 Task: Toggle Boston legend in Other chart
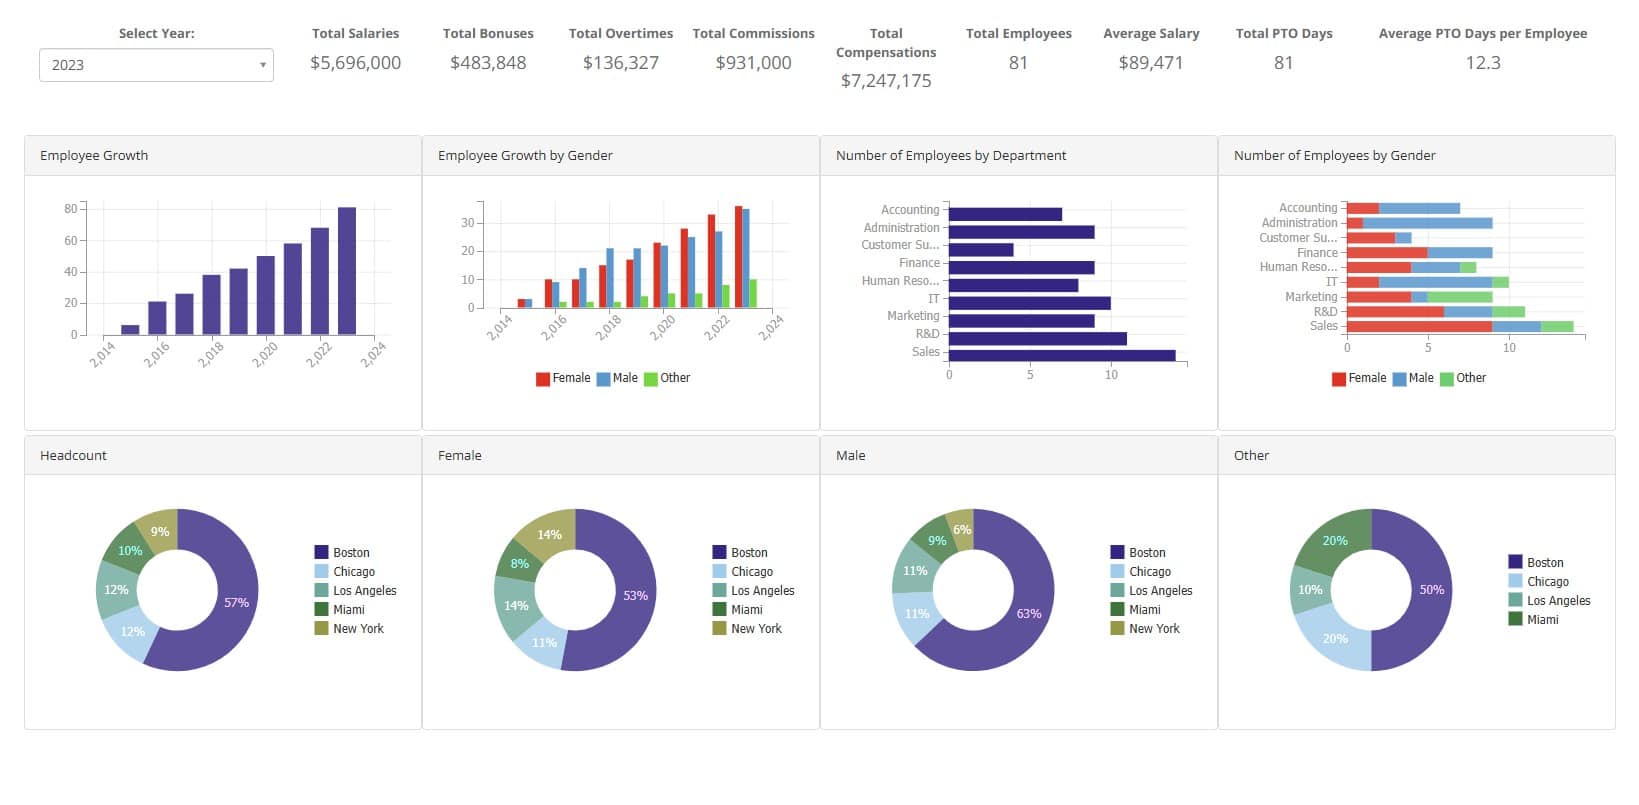pyautogui.click(x=1536, y=562)
